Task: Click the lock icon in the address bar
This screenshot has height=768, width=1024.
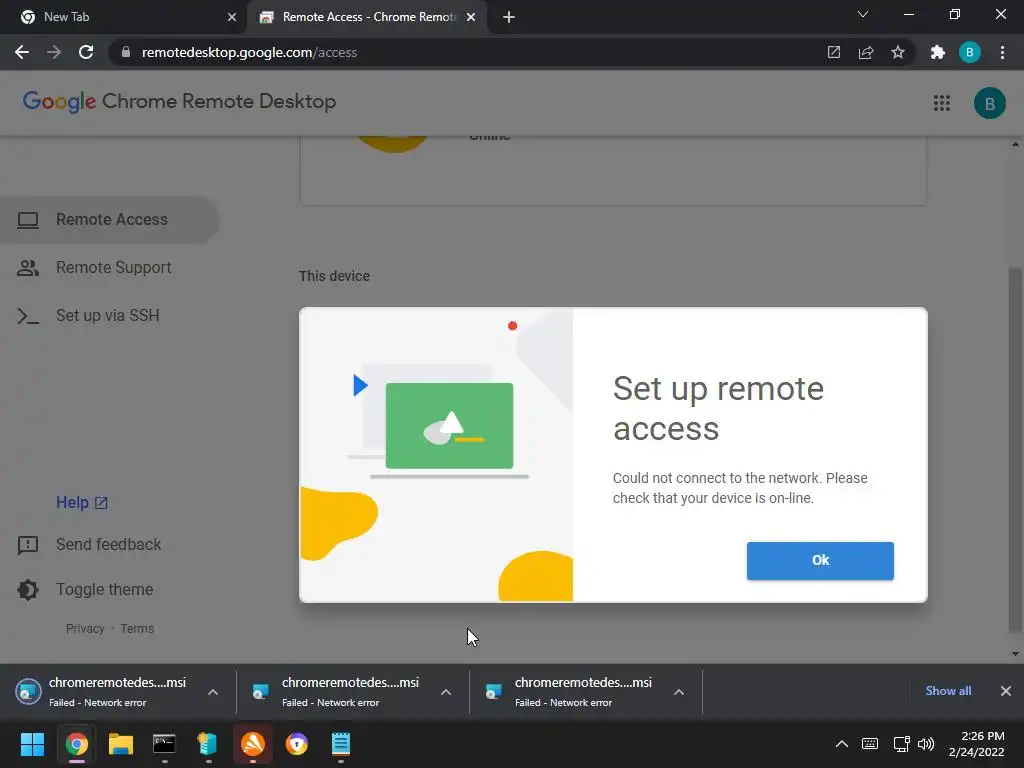Action: click(126, 52)
